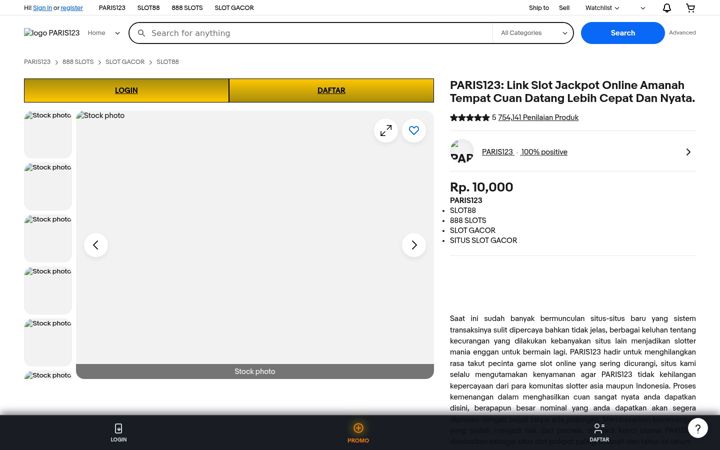The width and height of the screenshot is (720, 450).
Task: Open the shopping cart
Action: click(x=690, y=8)
